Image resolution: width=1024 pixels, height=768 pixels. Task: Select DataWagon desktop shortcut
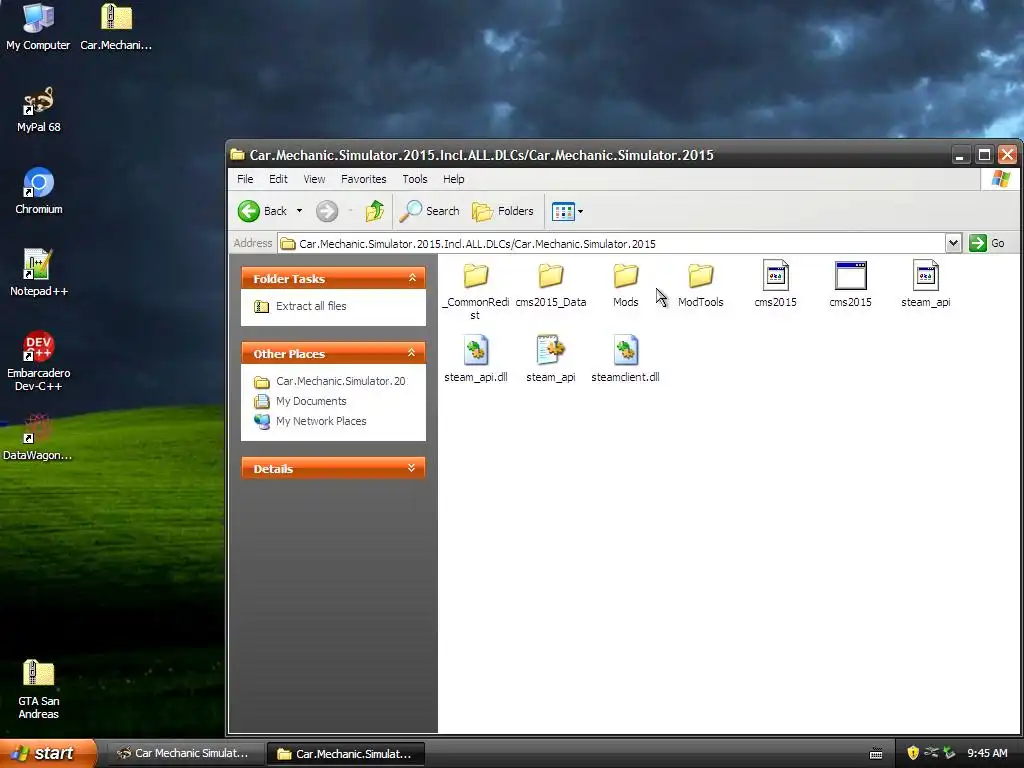tap(38, 437)
